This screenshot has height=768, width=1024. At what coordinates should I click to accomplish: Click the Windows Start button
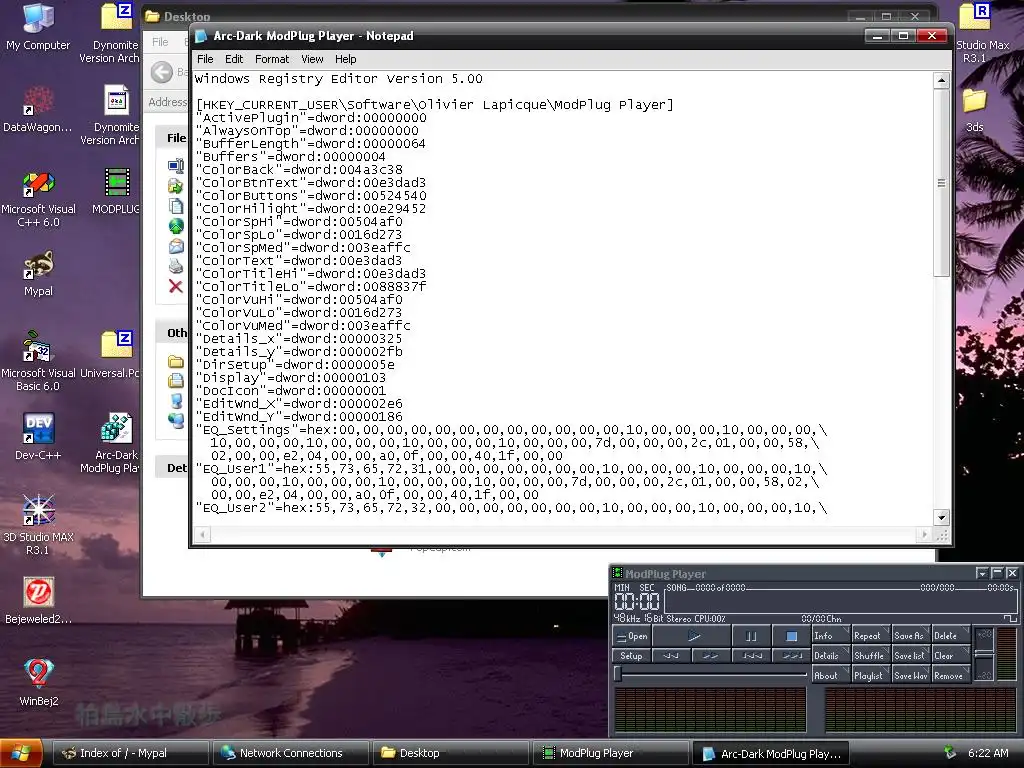coord(21,753)
